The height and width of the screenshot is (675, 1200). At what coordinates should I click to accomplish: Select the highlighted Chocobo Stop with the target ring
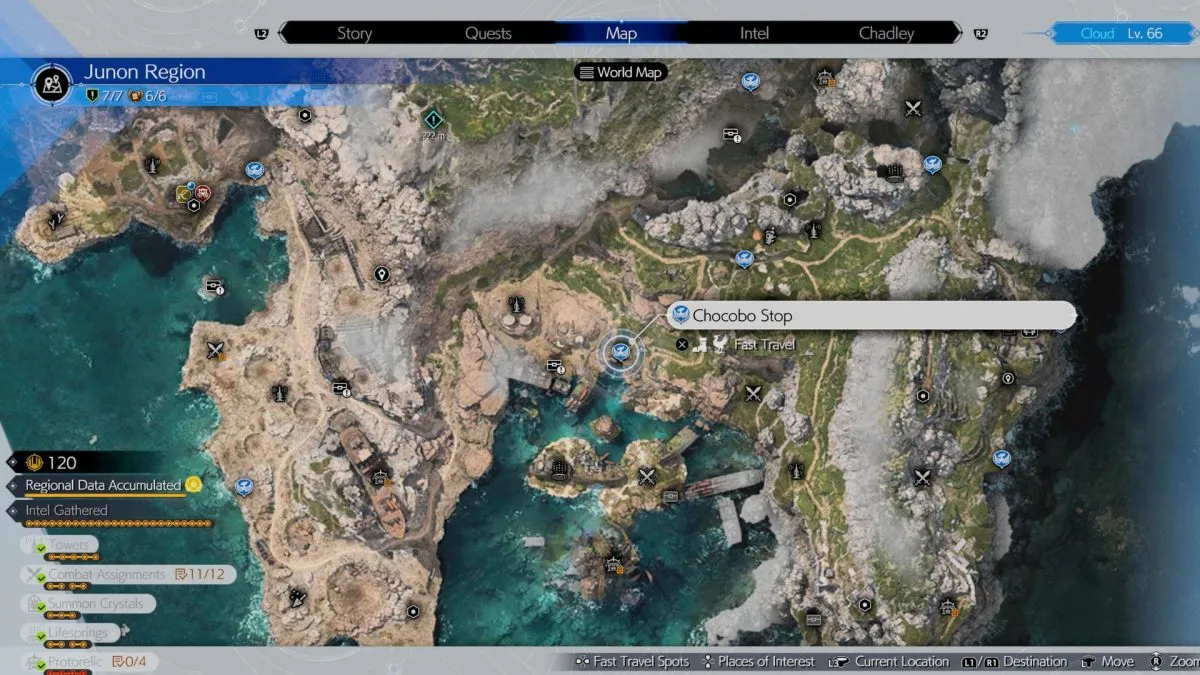[620, 351]
